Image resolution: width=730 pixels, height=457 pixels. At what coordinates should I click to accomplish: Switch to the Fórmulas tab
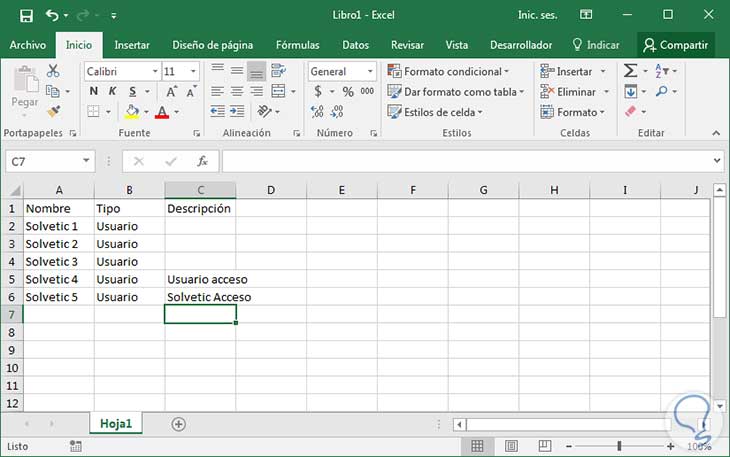(297, 45)
